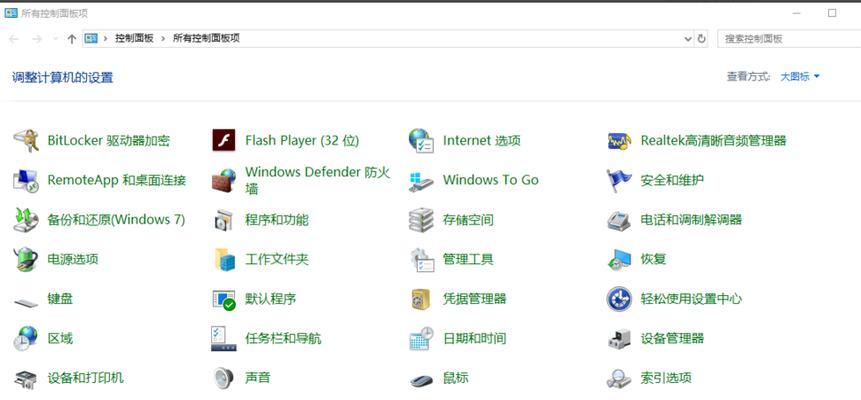Open the 设备和打印机 printer icon
The height and width of the screenshot is (400, 861).
pos(26,379)
